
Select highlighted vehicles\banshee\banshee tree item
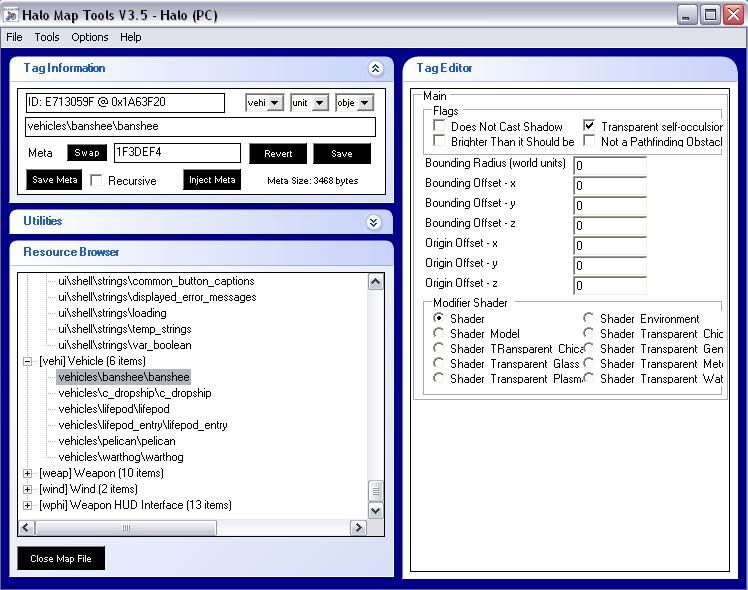click(124, 377)
